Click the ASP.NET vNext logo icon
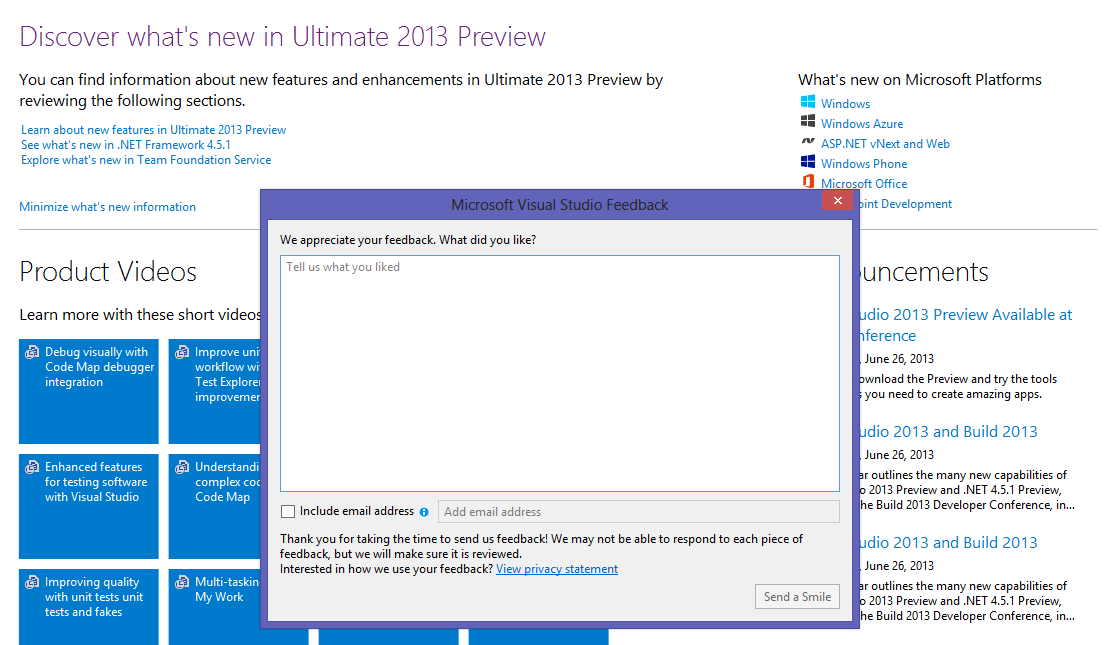The width and height of the screenshot is (1118, 645). [808, 142]
